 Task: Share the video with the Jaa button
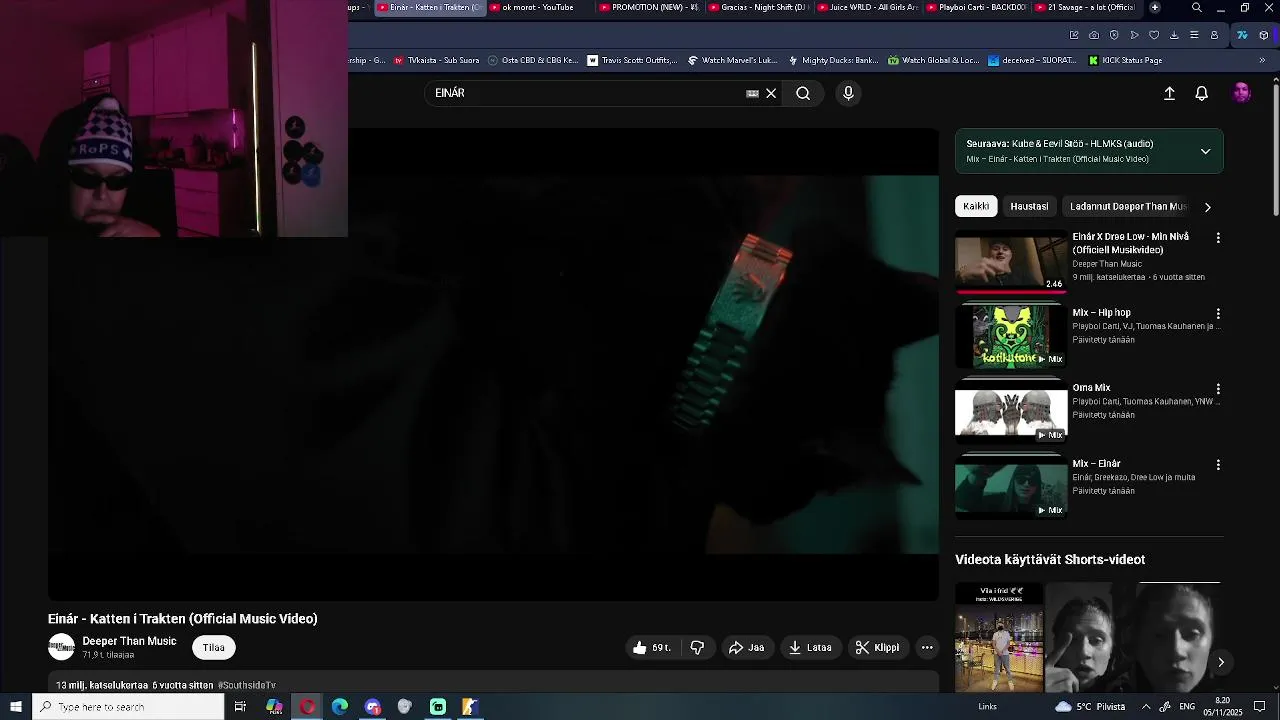click(x=746, y=647)
